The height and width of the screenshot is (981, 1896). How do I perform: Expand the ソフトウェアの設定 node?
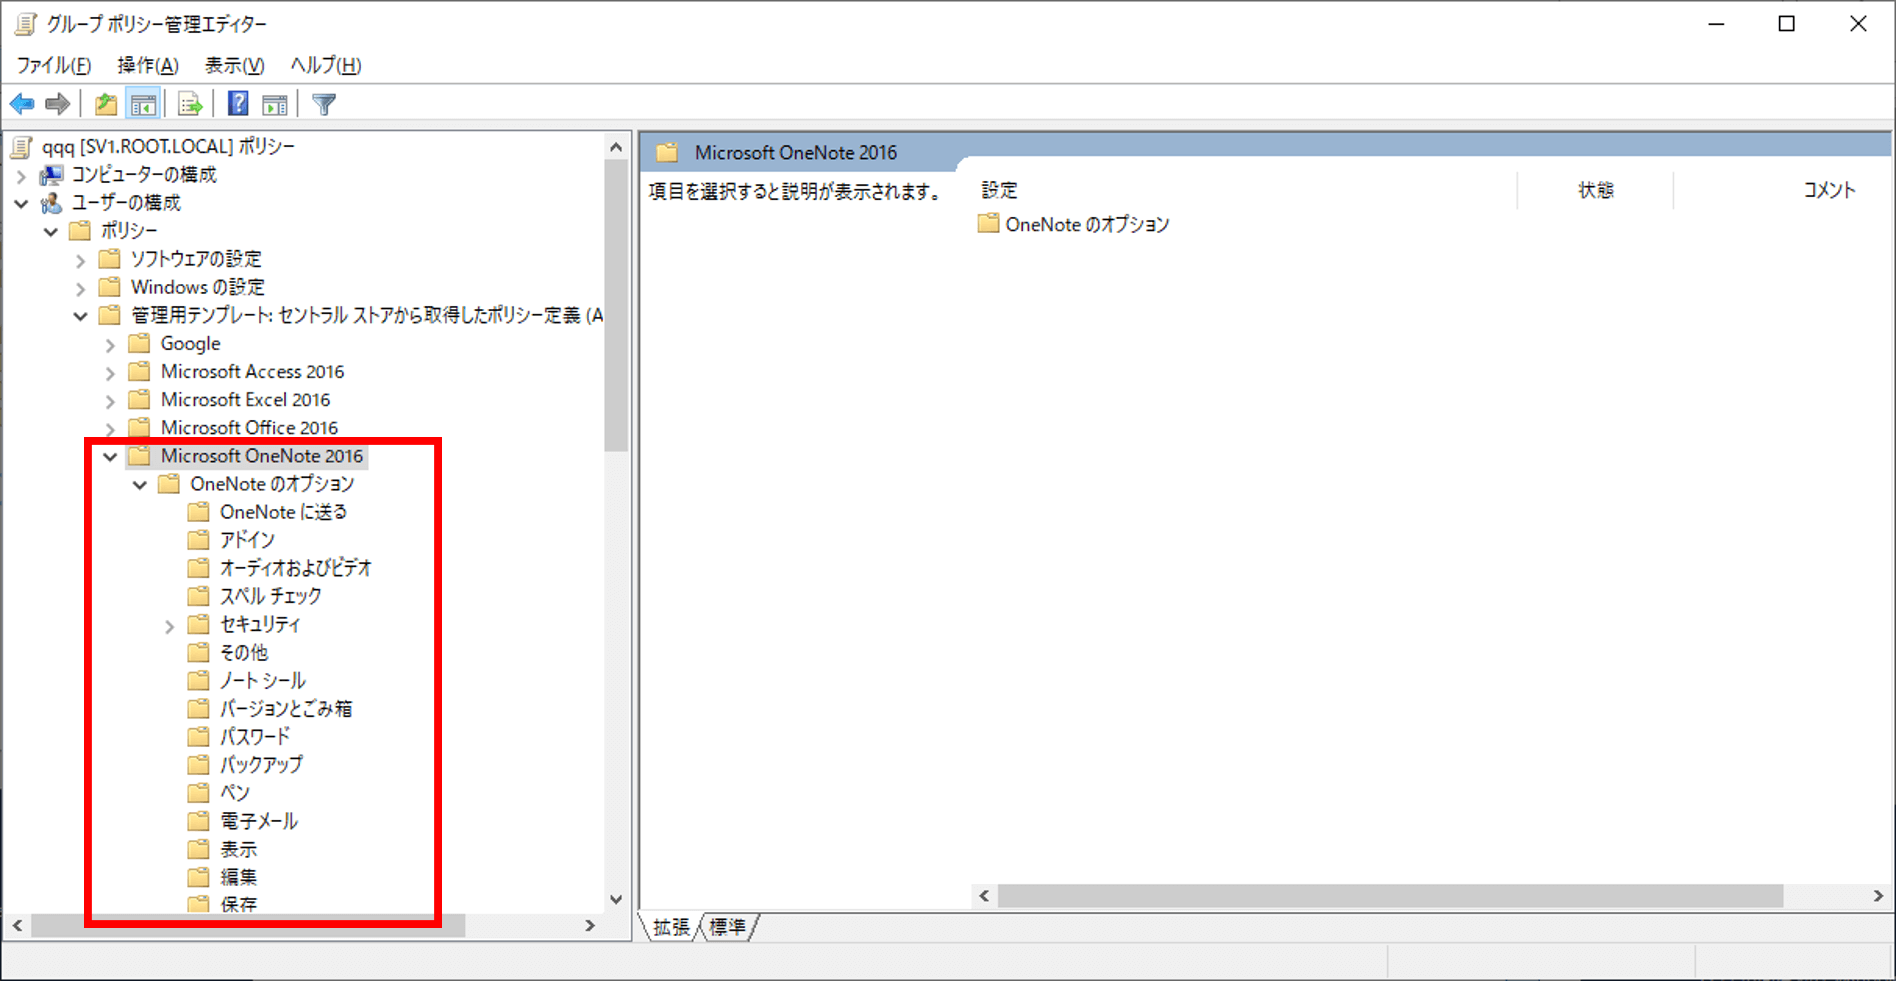[x=81, y=260]
